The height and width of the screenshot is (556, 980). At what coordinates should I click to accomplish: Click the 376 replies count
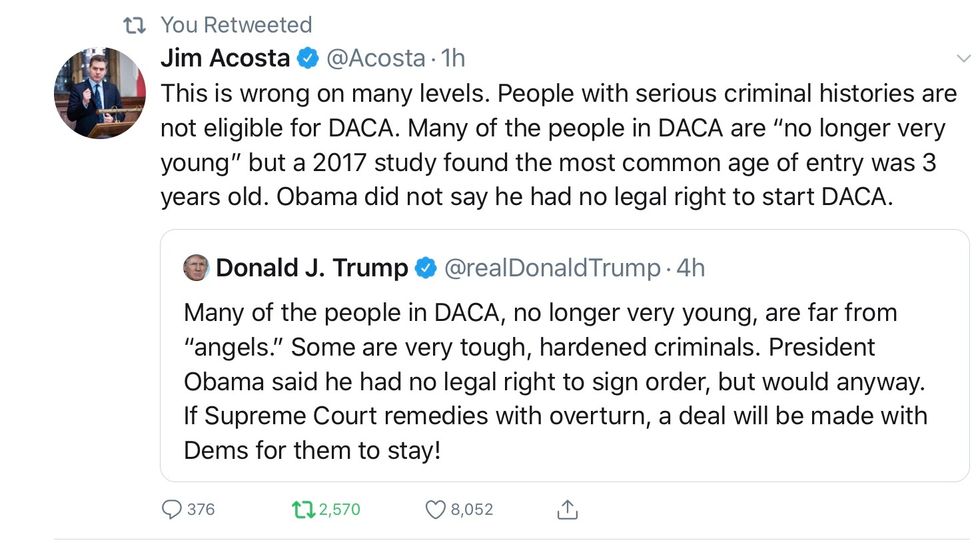click(201, 510)
